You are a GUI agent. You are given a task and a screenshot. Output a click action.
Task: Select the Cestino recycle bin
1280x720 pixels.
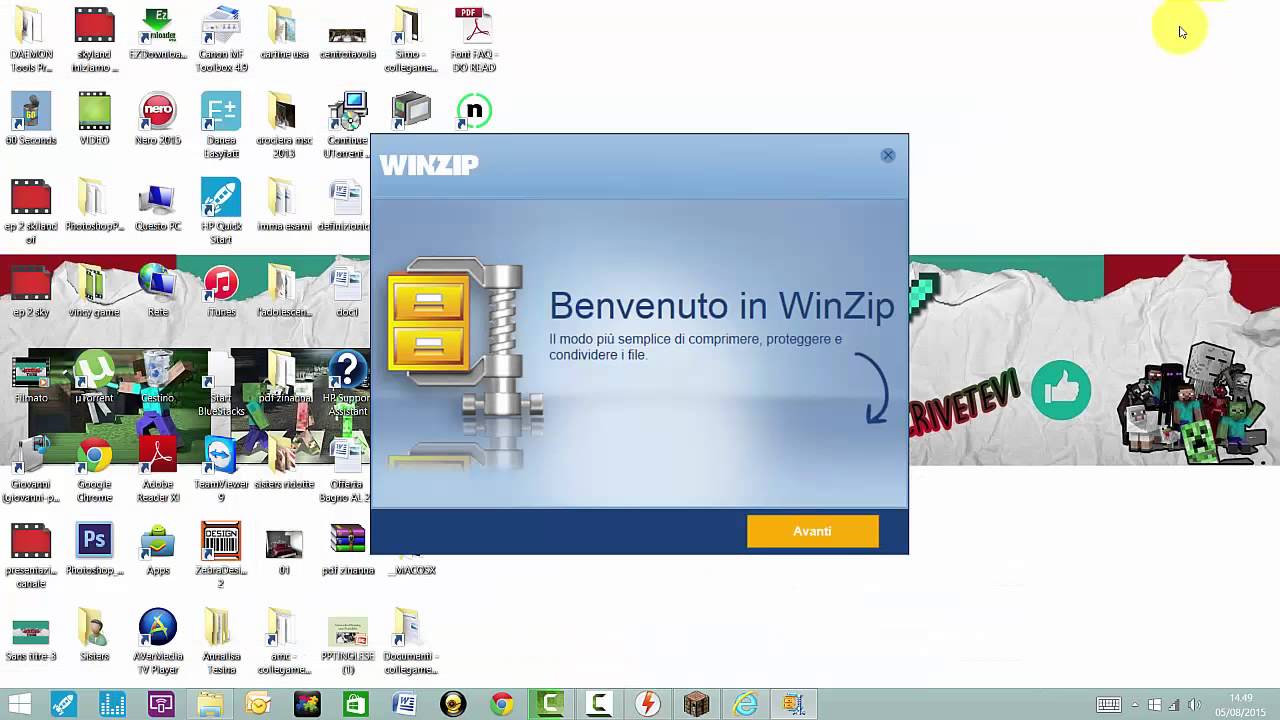(x=157, y=377)
